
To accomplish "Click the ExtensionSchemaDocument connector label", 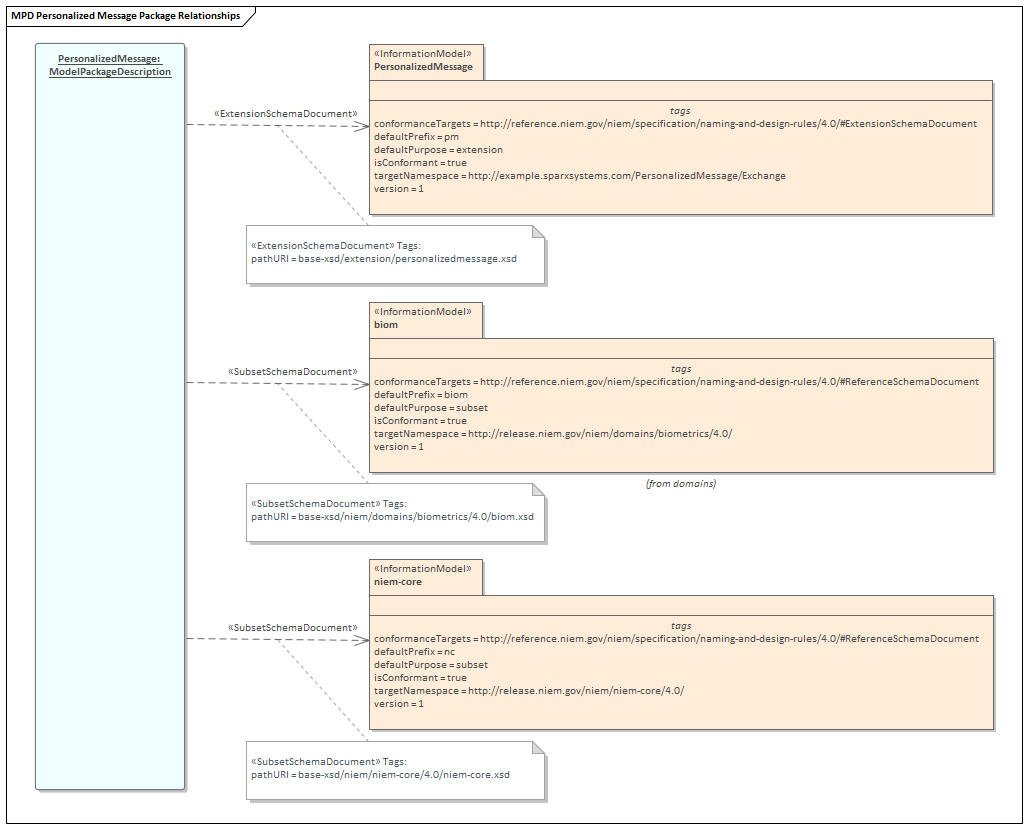I will [x=285, y=114].
